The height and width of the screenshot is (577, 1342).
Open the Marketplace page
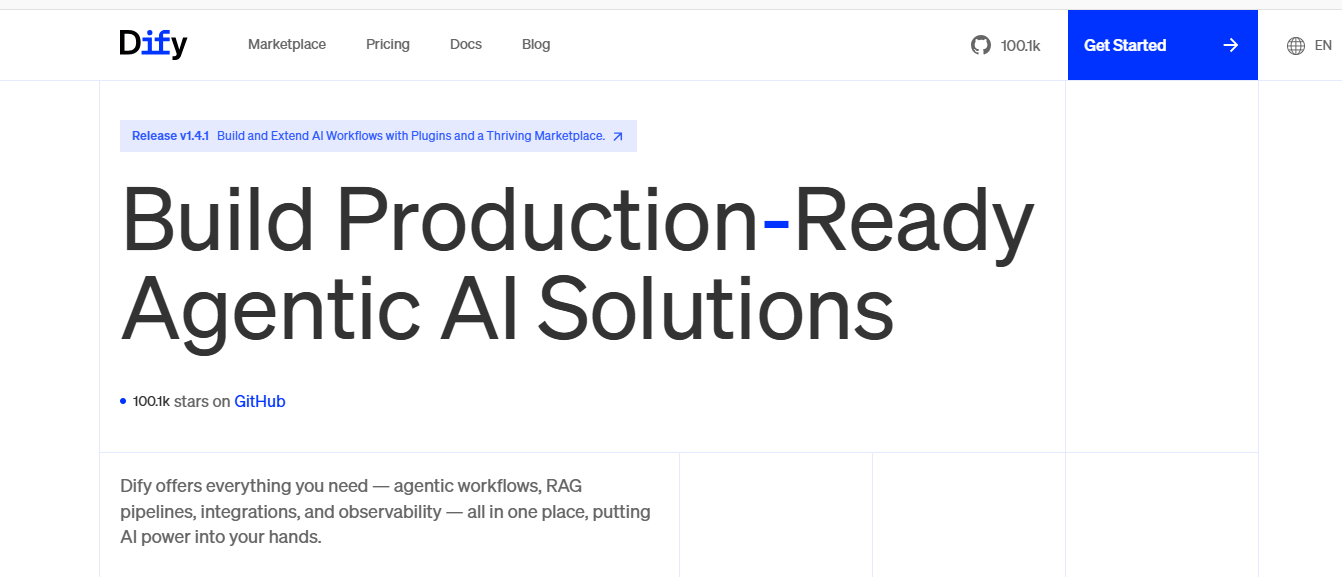(287, 44)
